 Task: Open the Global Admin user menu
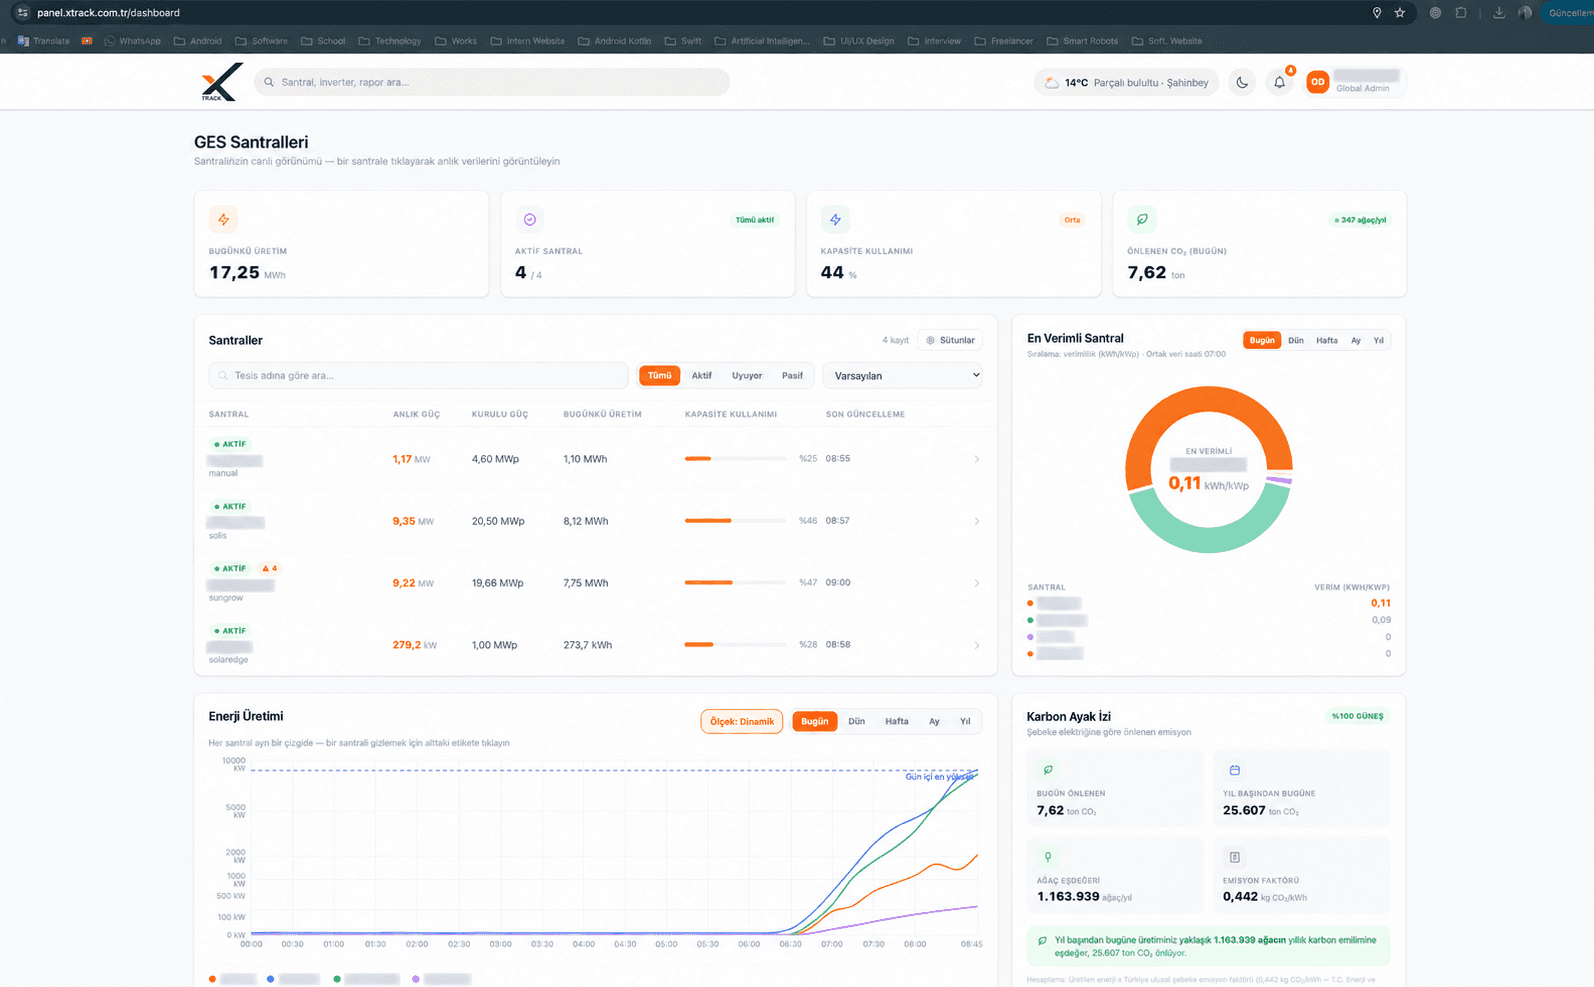(1355, 82)
